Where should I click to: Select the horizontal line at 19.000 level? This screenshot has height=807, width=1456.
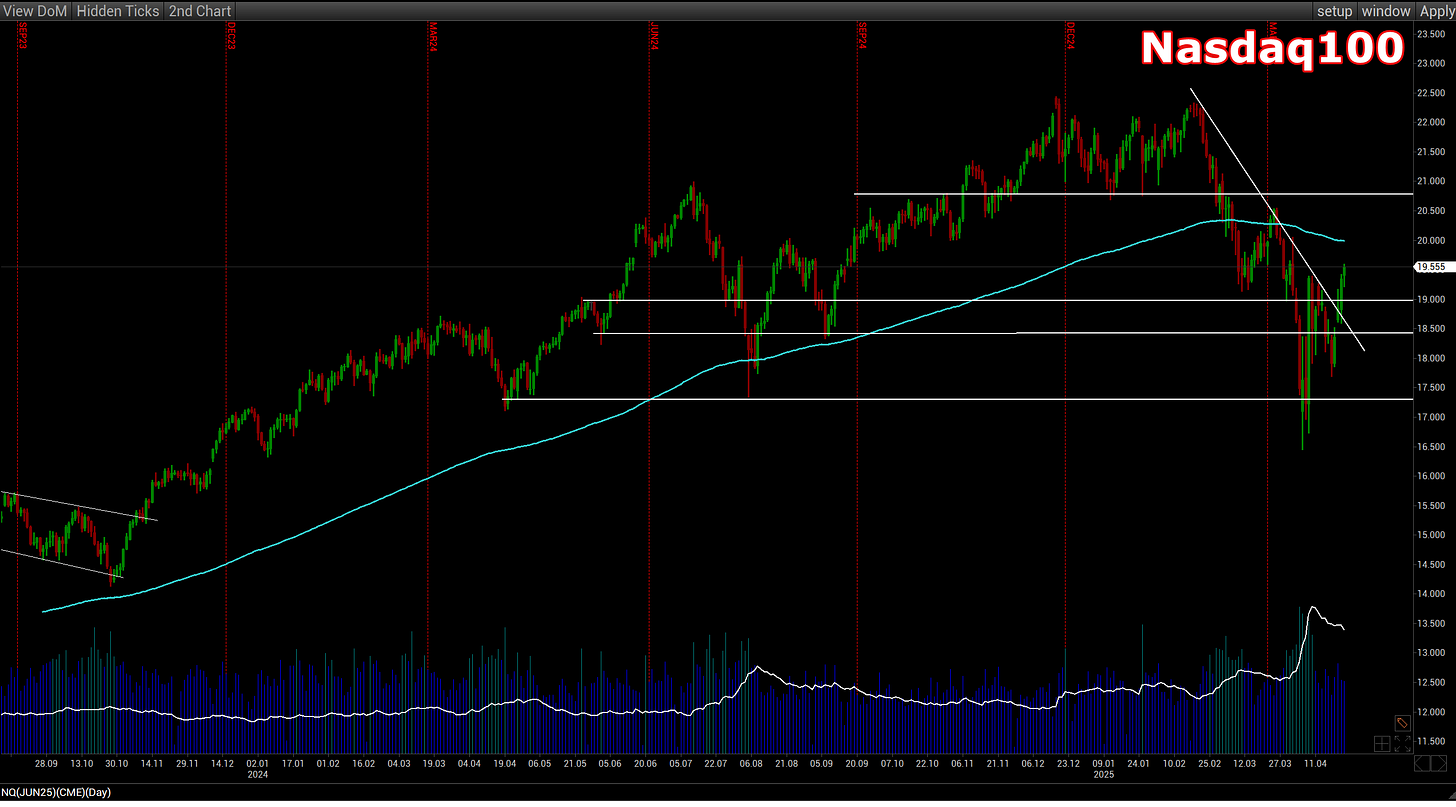pos(997,300)
